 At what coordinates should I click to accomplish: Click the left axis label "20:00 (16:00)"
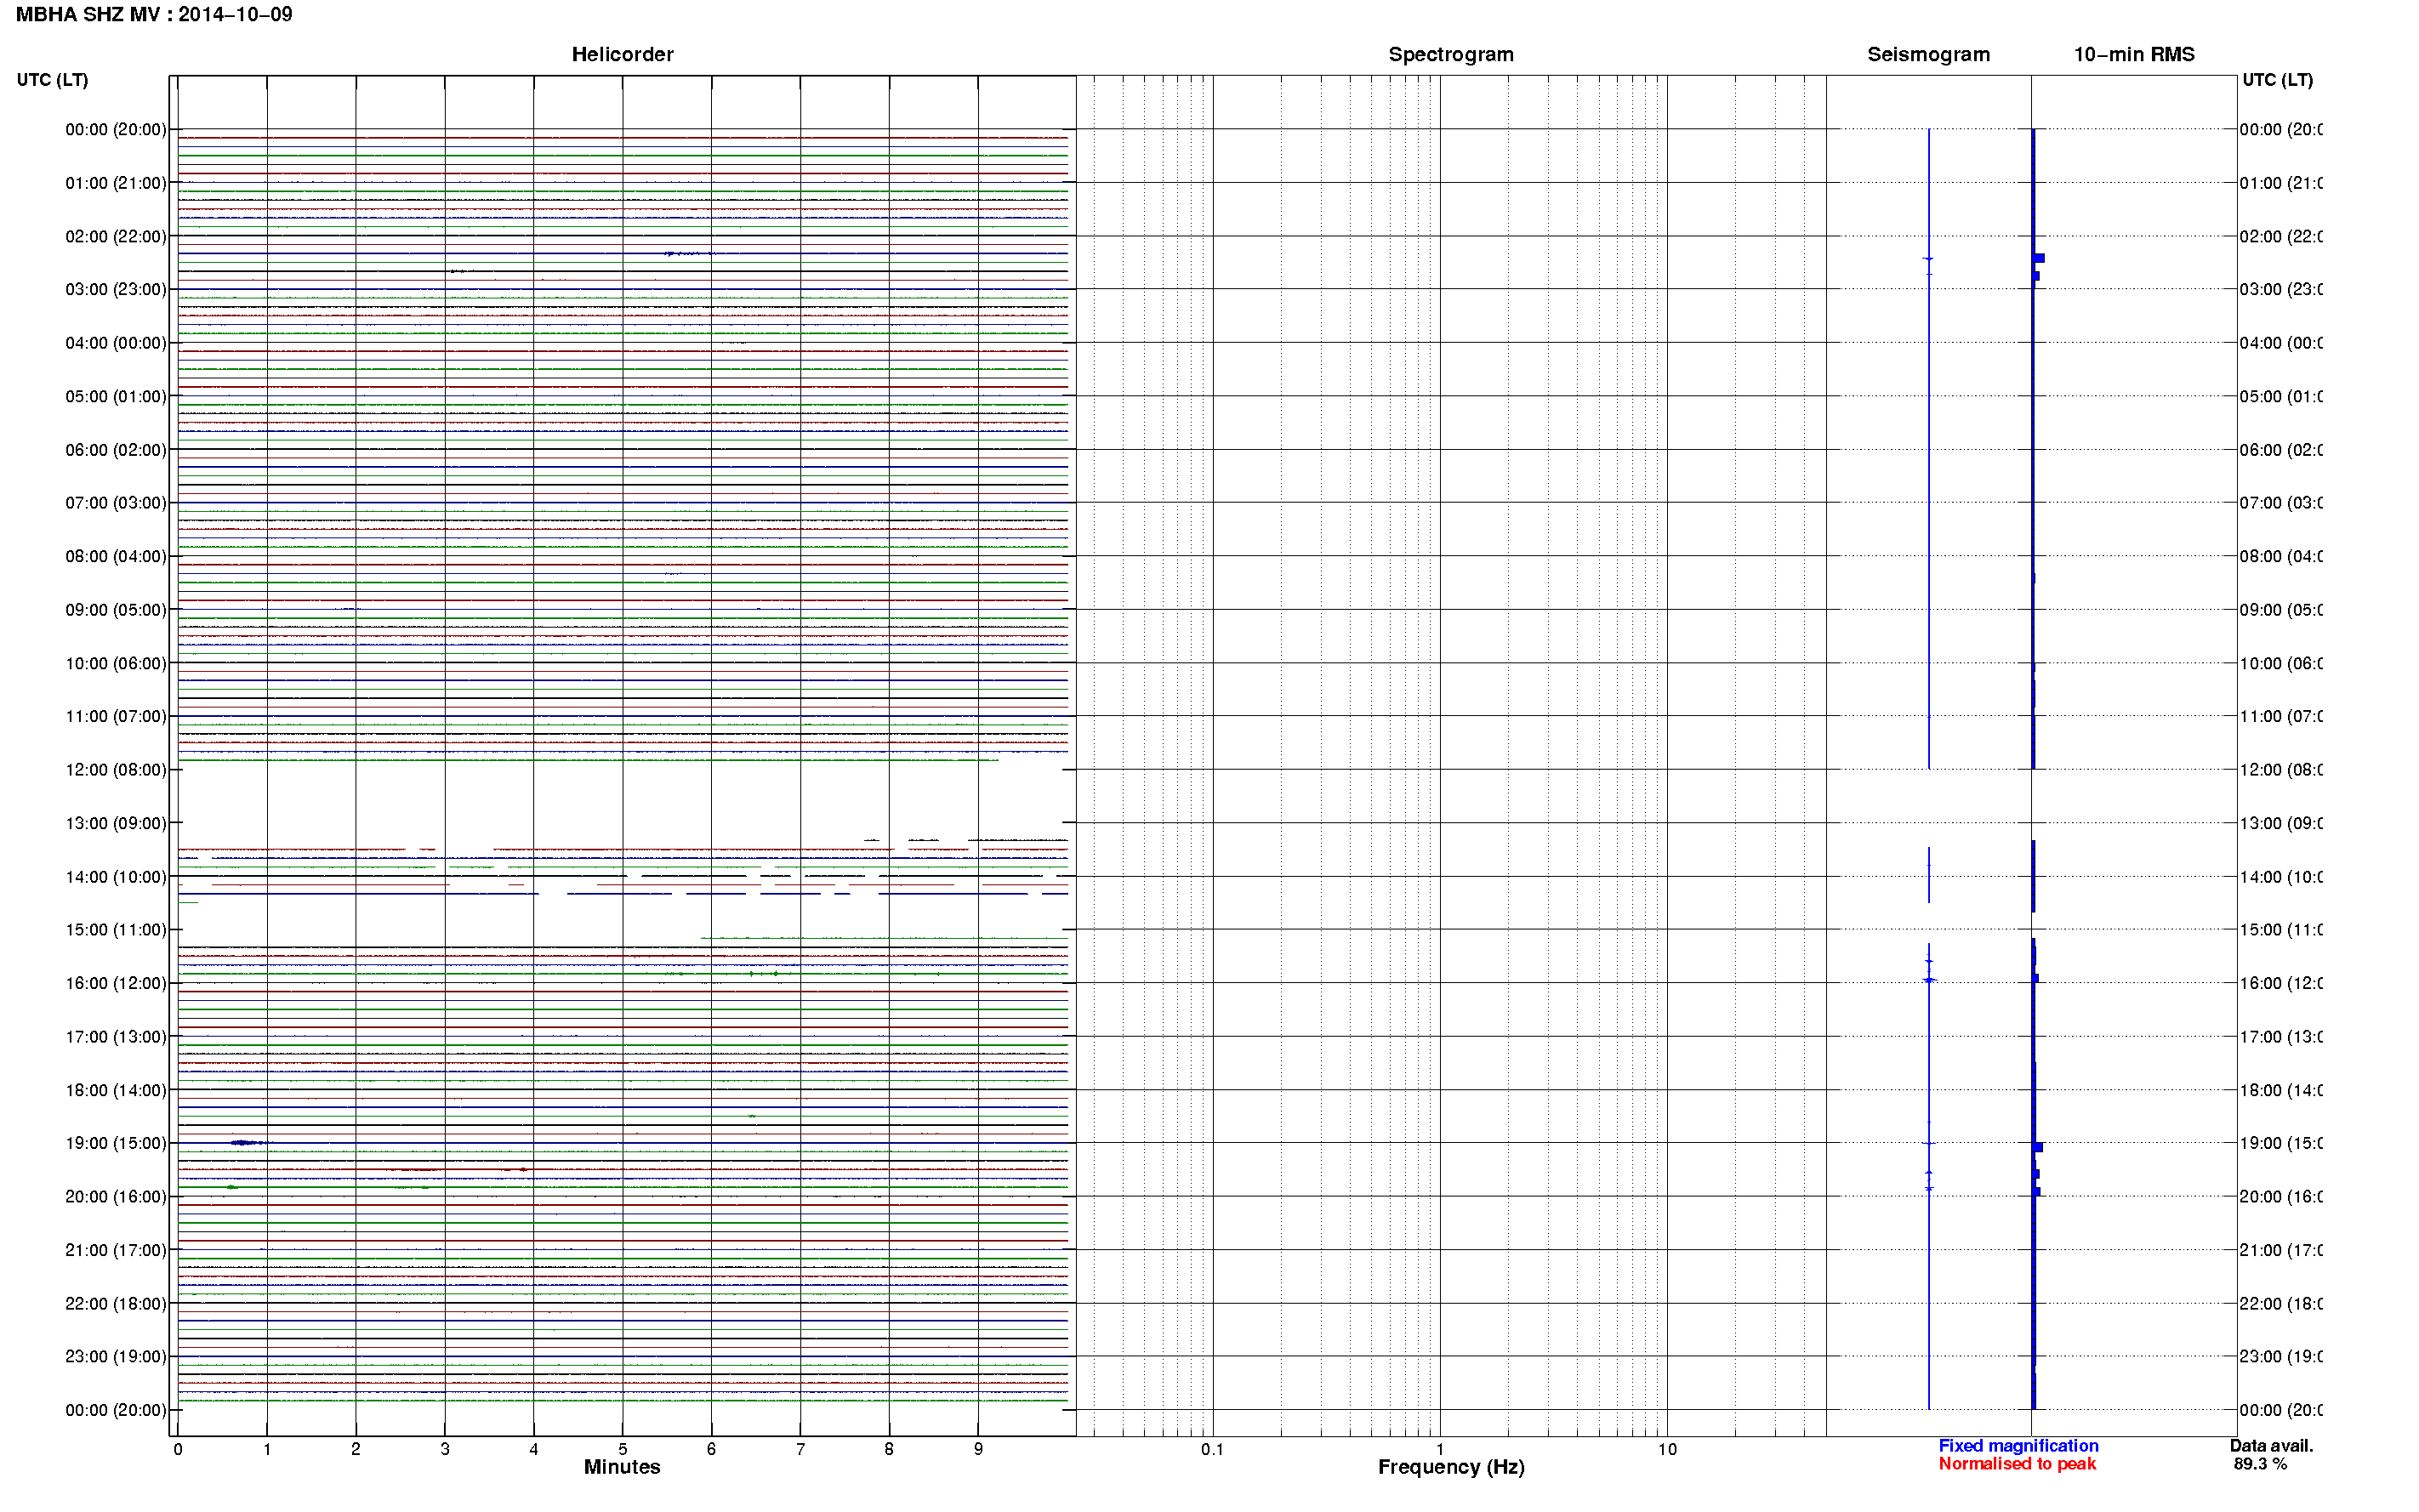[116, 1196]
